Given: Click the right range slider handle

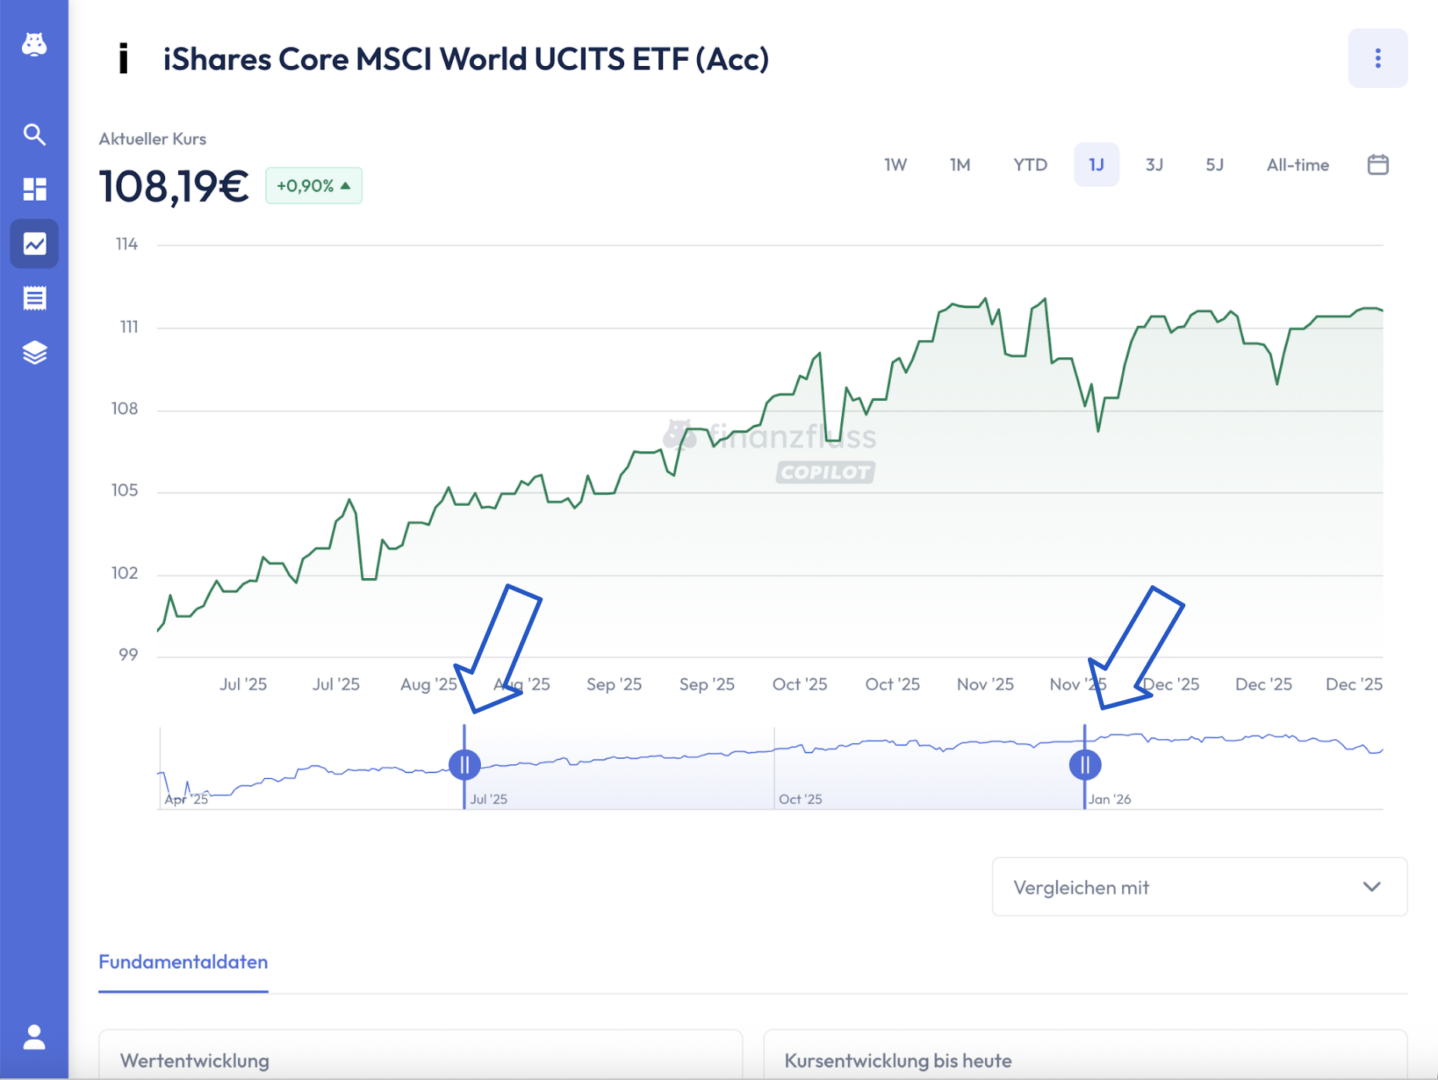Looking at the screenshot, I should pyautogui.click(x=1085, y=765).
